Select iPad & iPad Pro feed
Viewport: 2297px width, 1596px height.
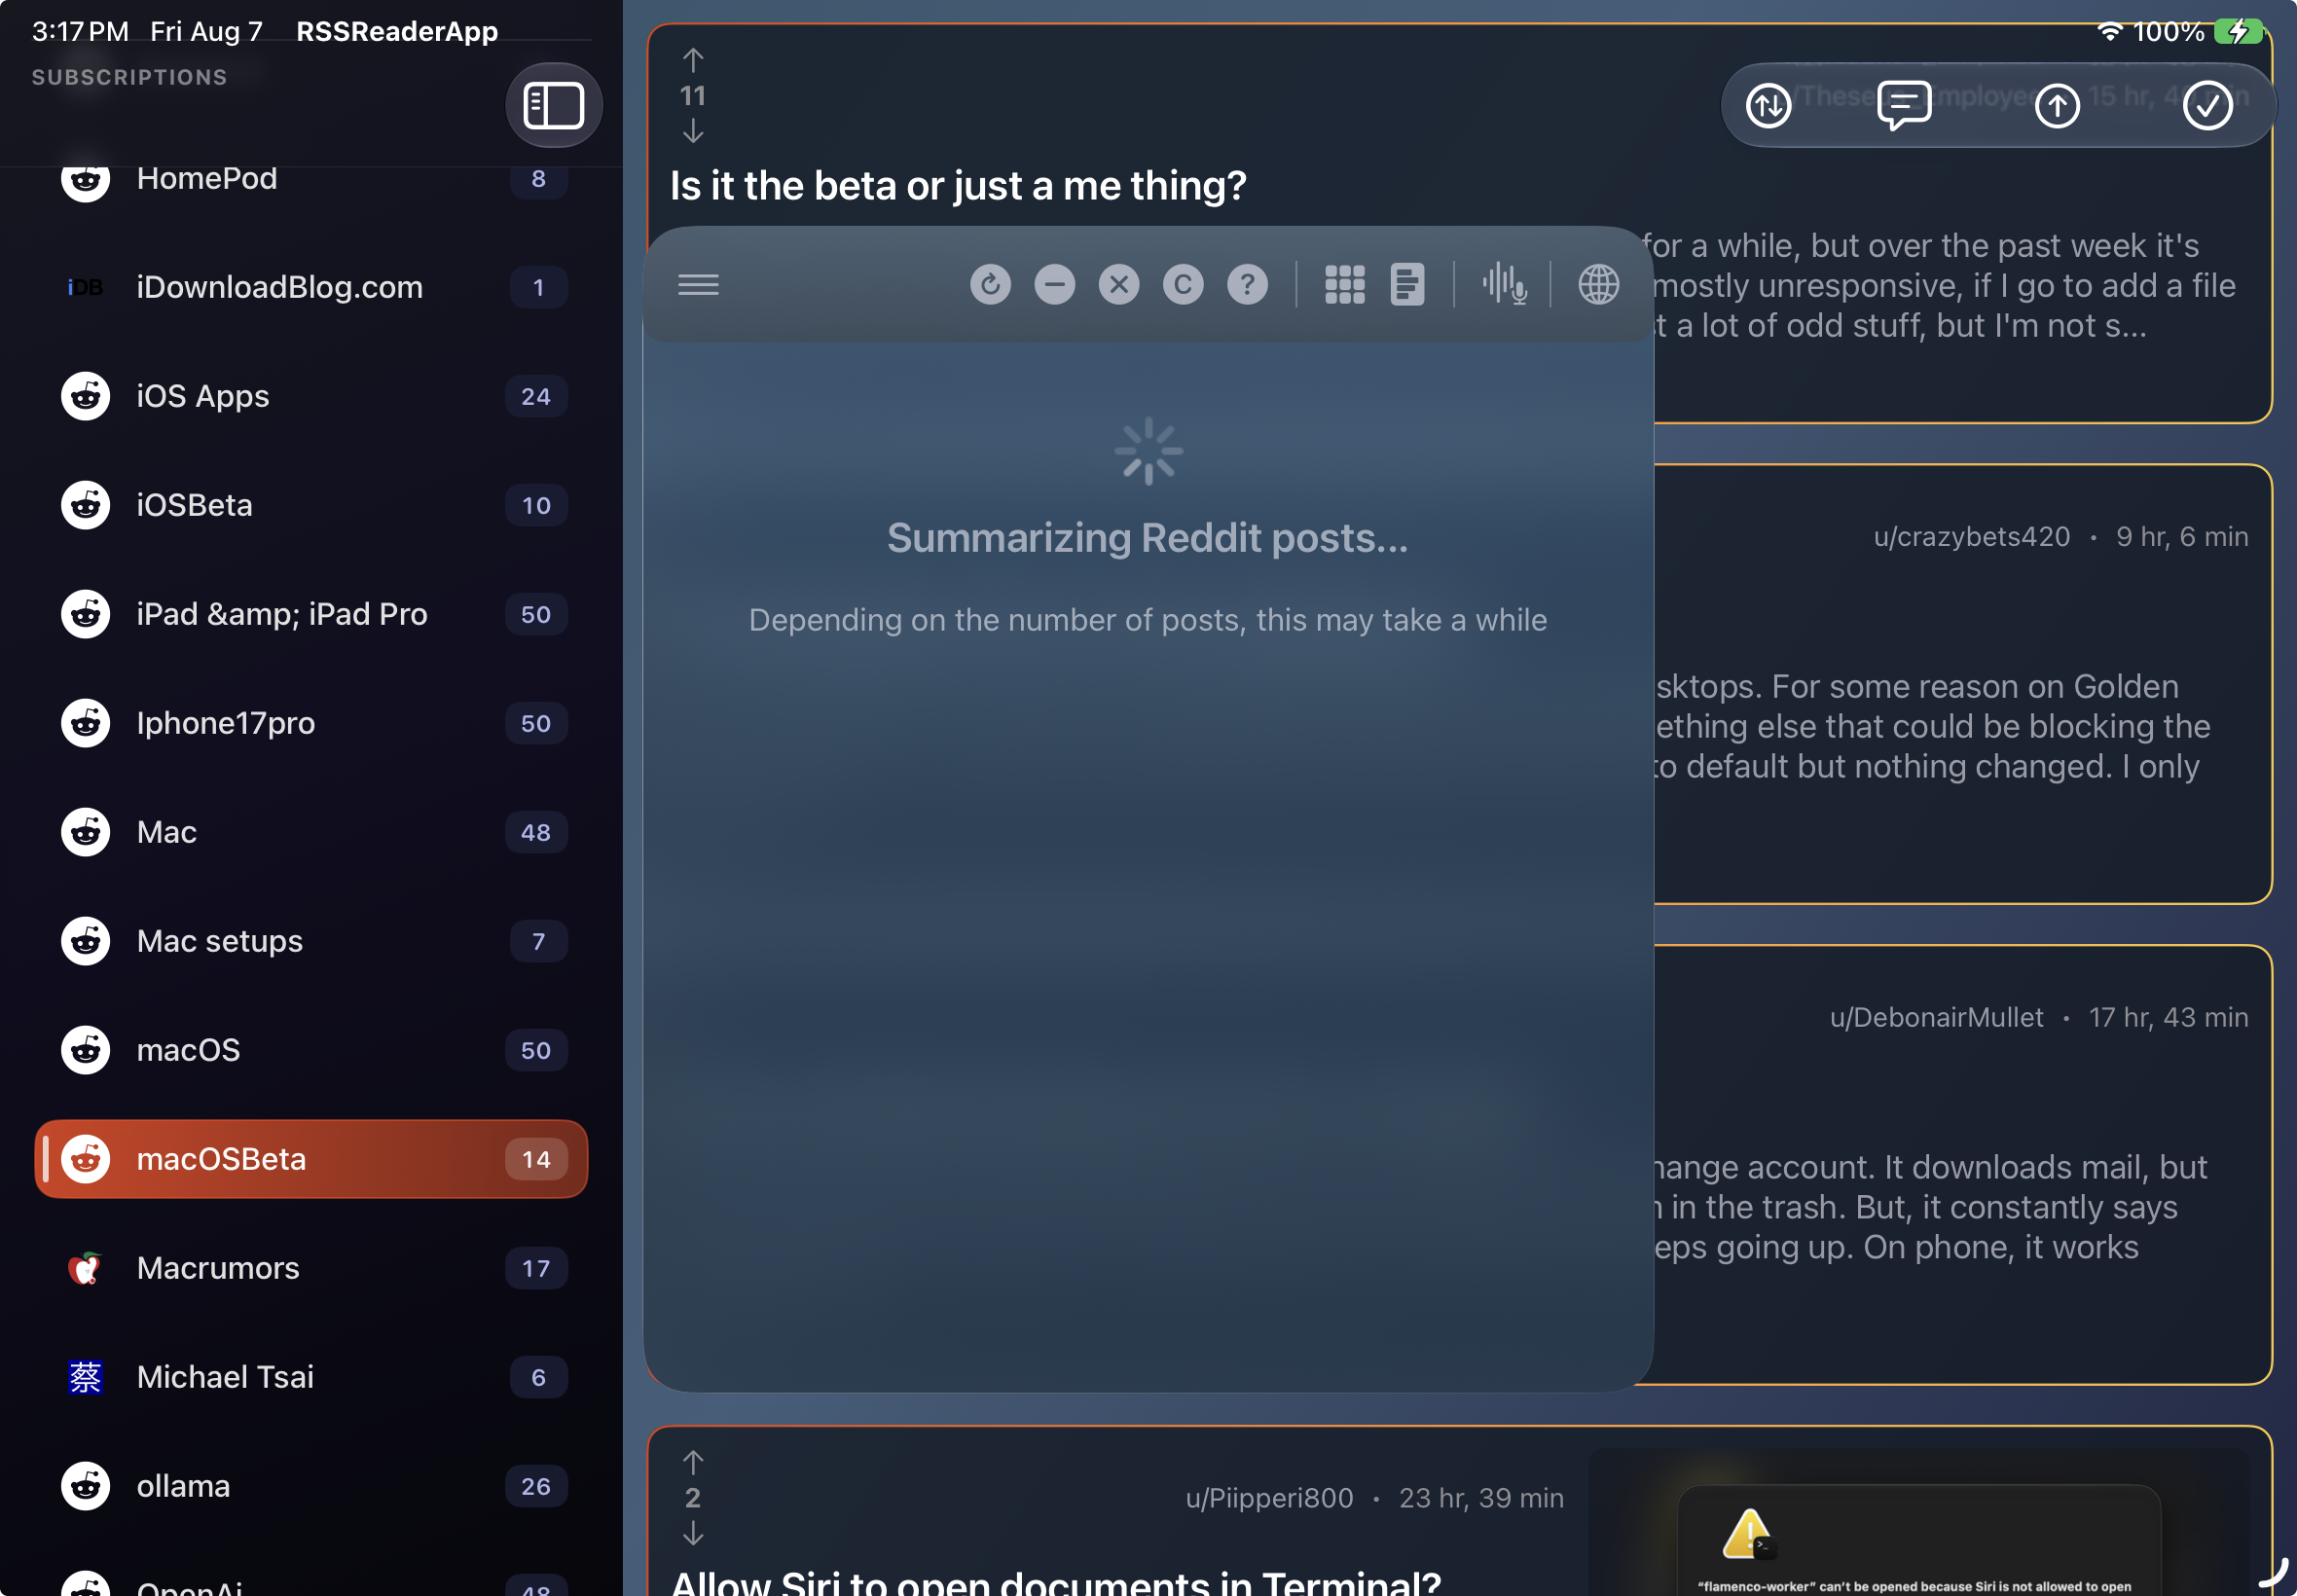pyautogui.click(x=311, y=614)
